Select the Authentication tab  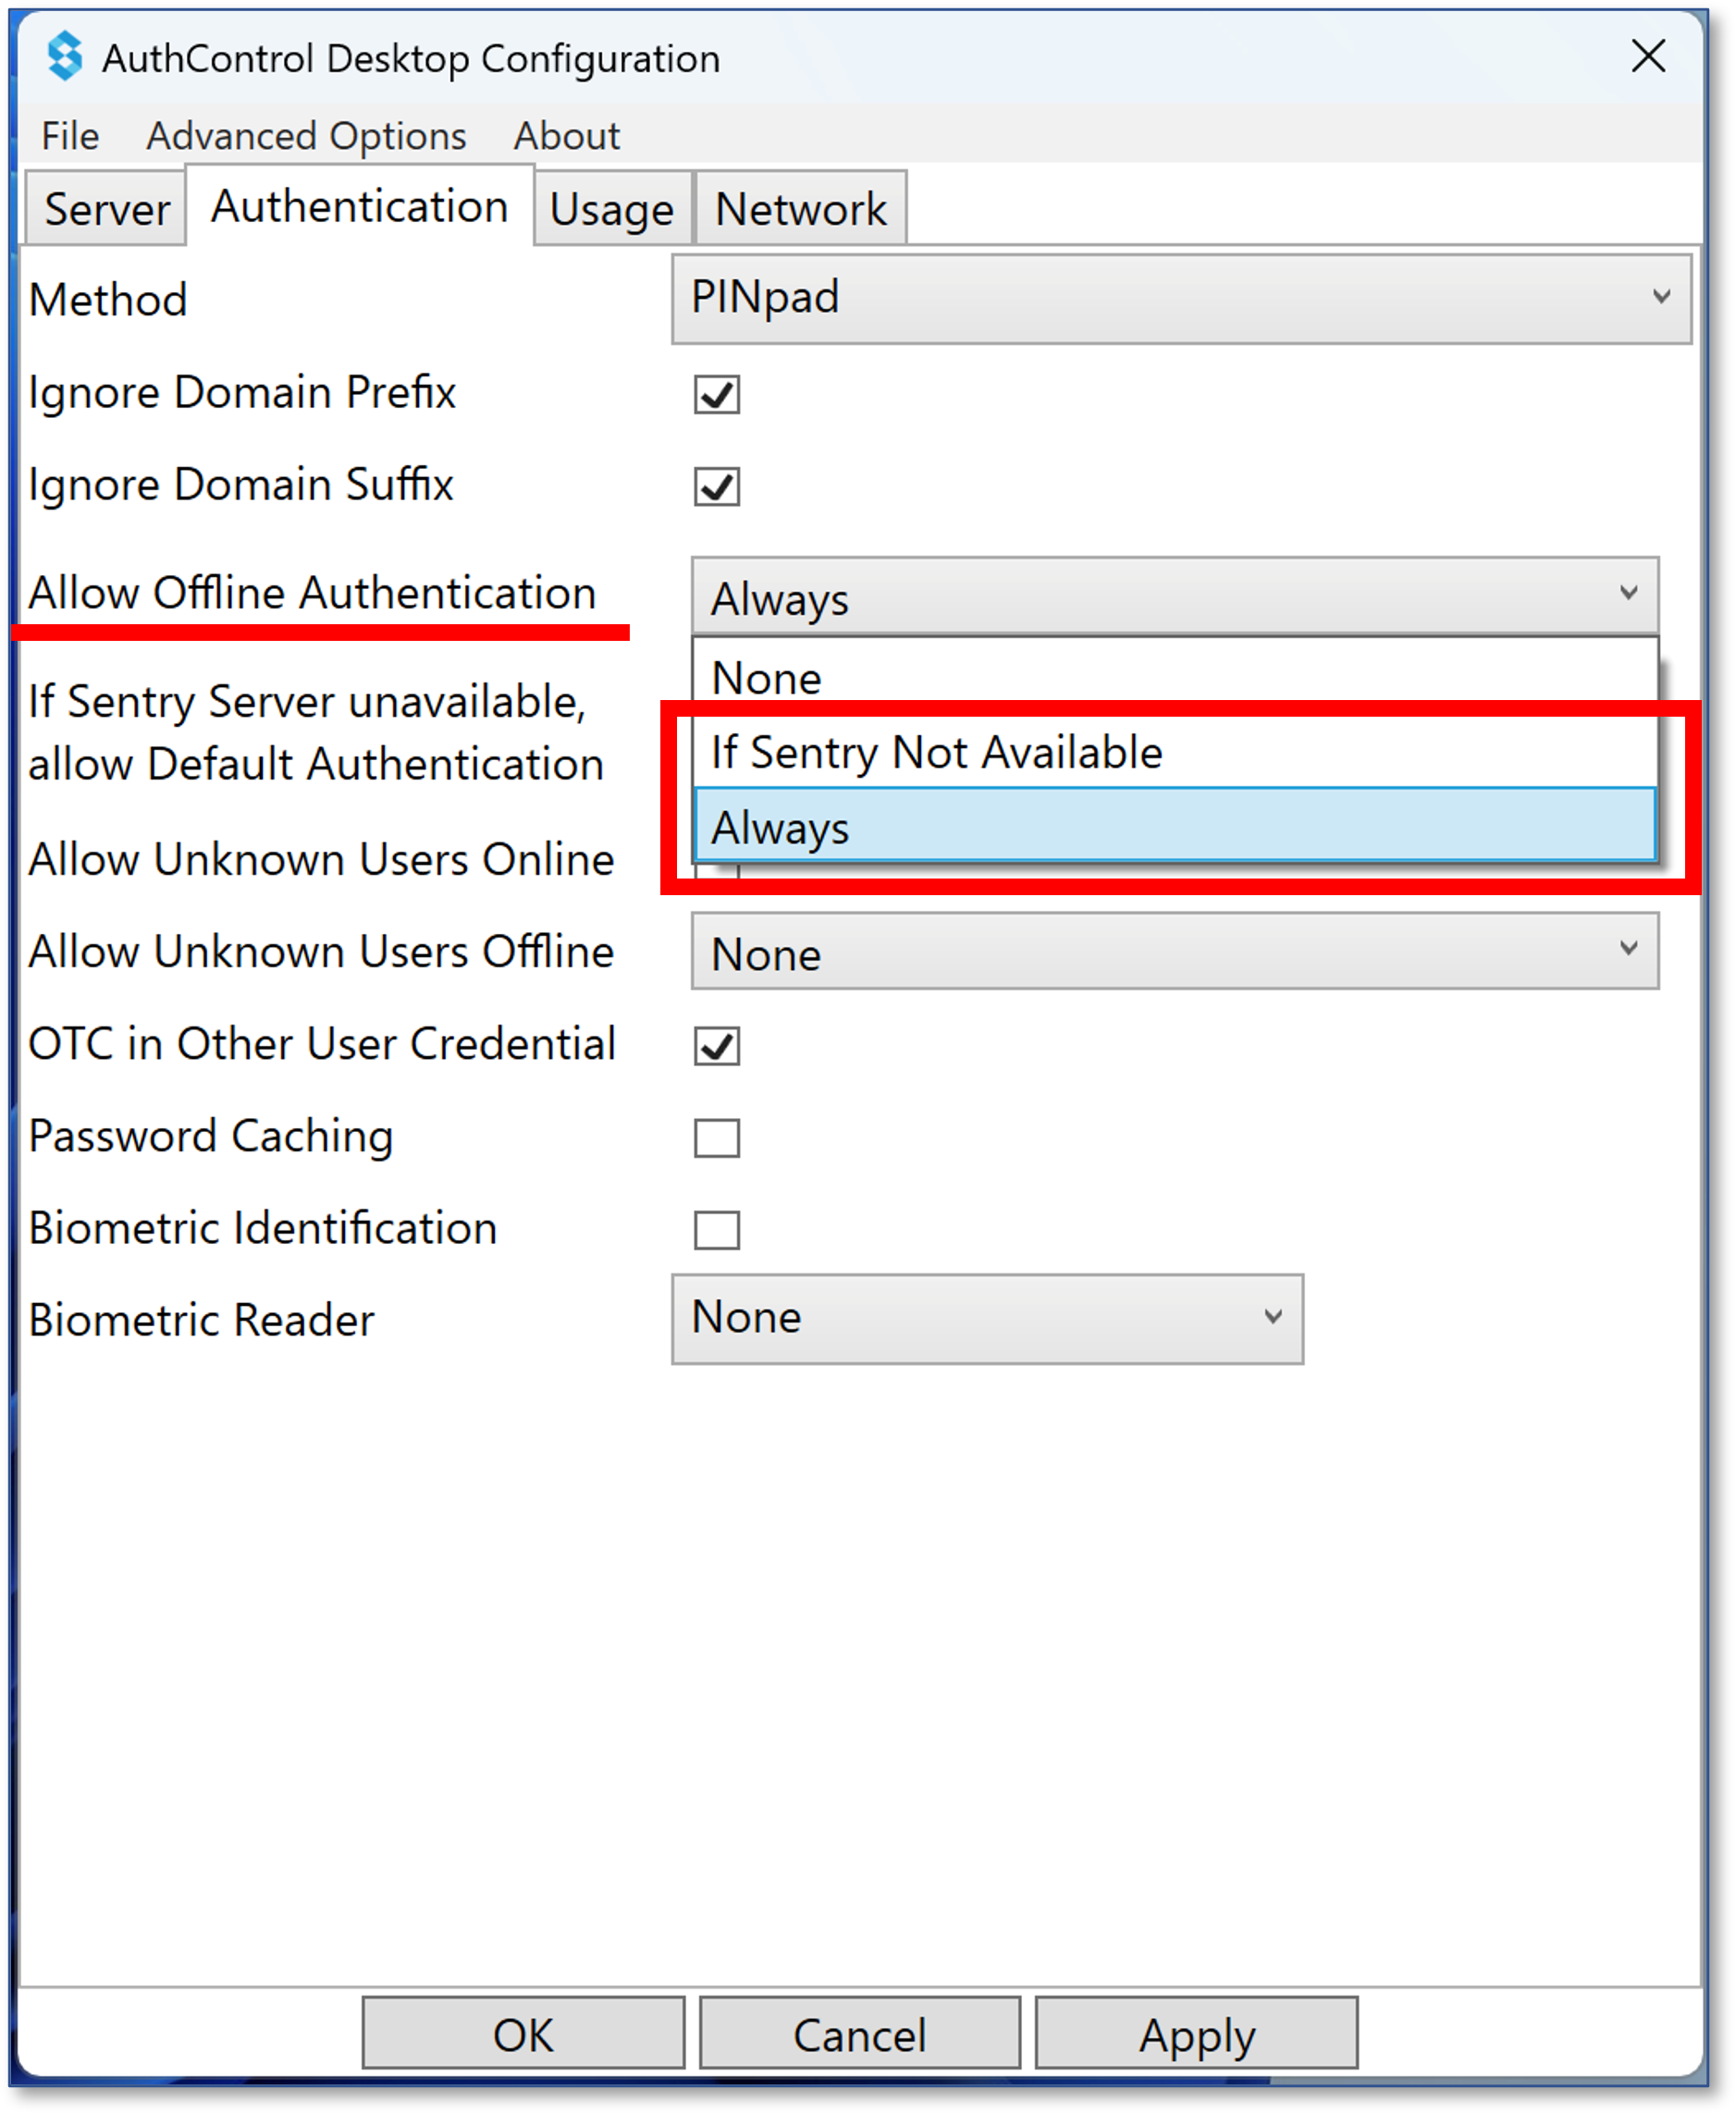[x=359, y=206]
